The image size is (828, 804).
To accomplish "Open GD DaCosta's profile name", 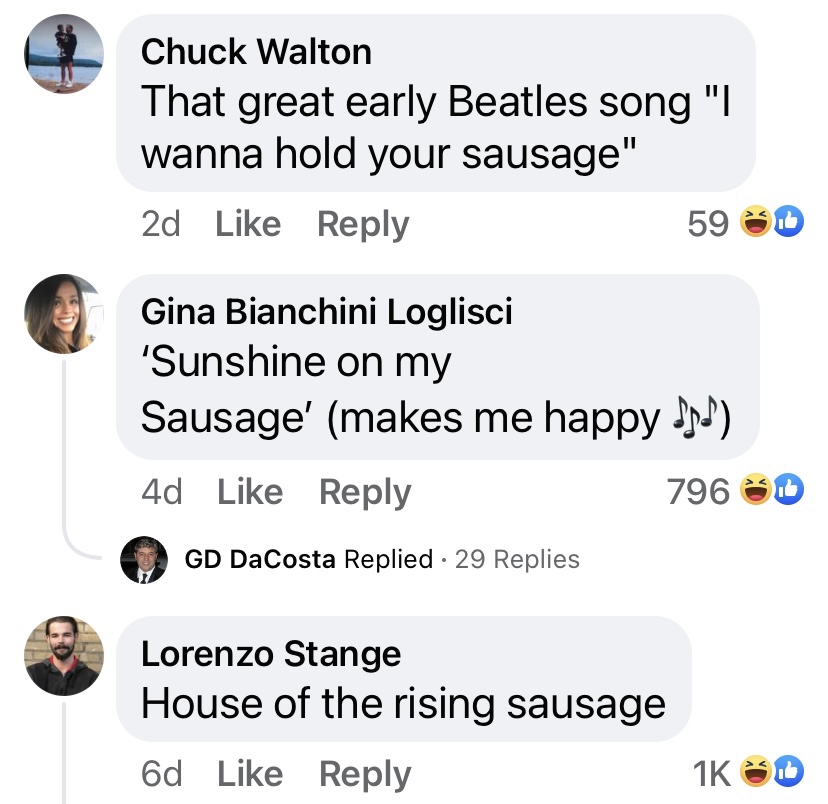I will [260, 559].
